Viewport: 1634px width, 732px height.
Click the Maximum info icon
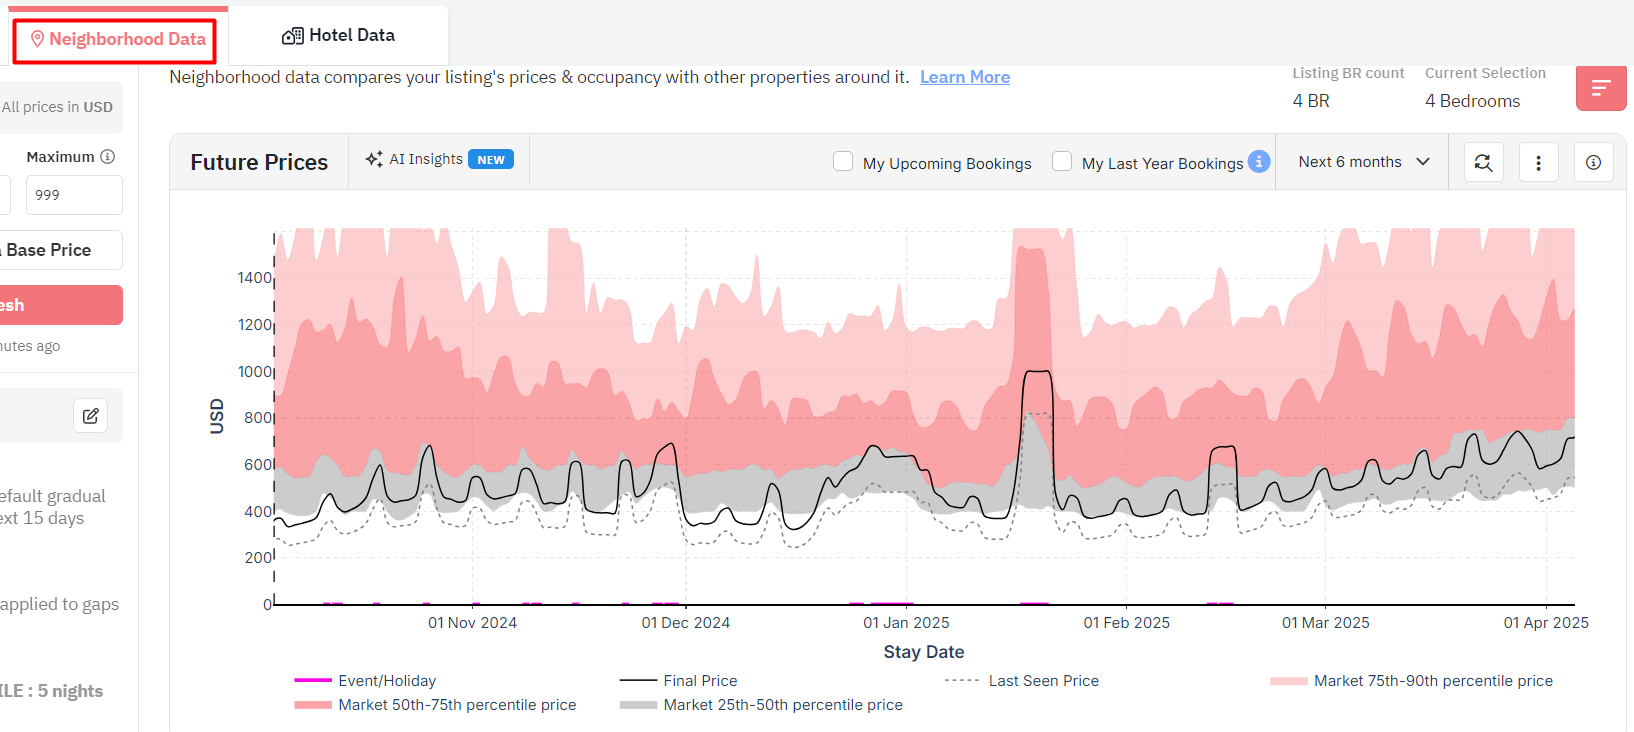[x=108, y=157]
